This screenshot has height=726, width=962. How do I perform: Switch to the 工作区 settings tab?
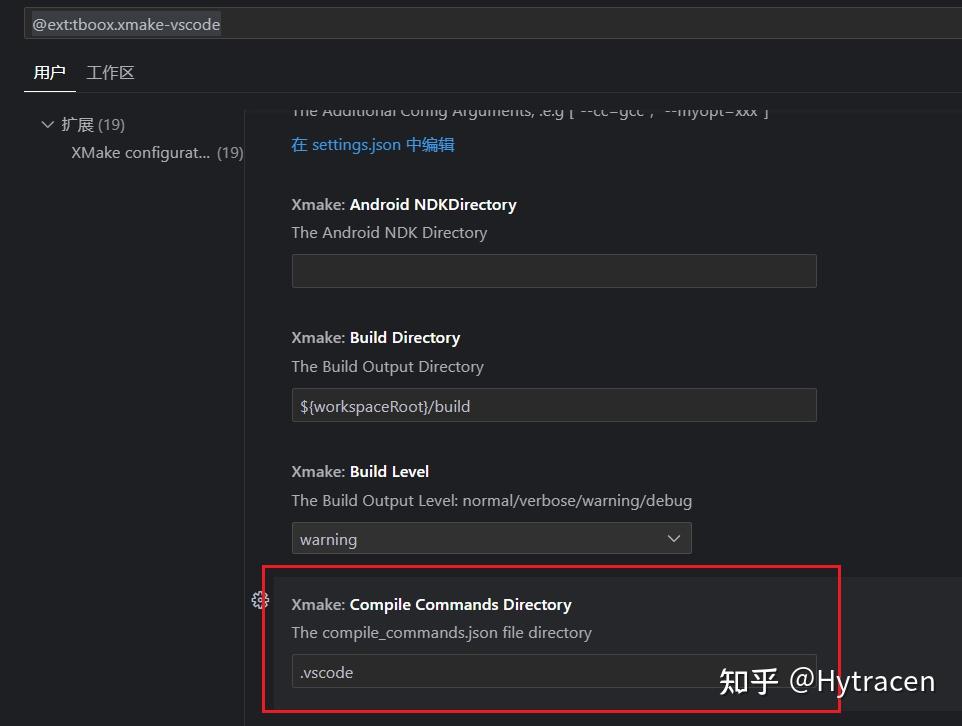coord(110,72)
